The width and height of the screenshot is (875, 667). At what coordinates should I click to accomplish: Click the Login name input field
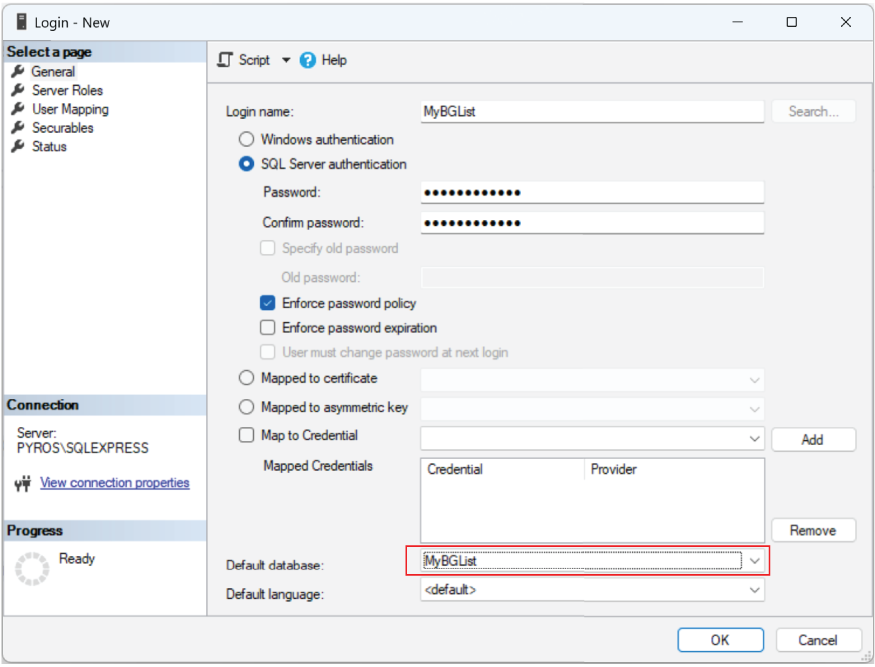592,112
